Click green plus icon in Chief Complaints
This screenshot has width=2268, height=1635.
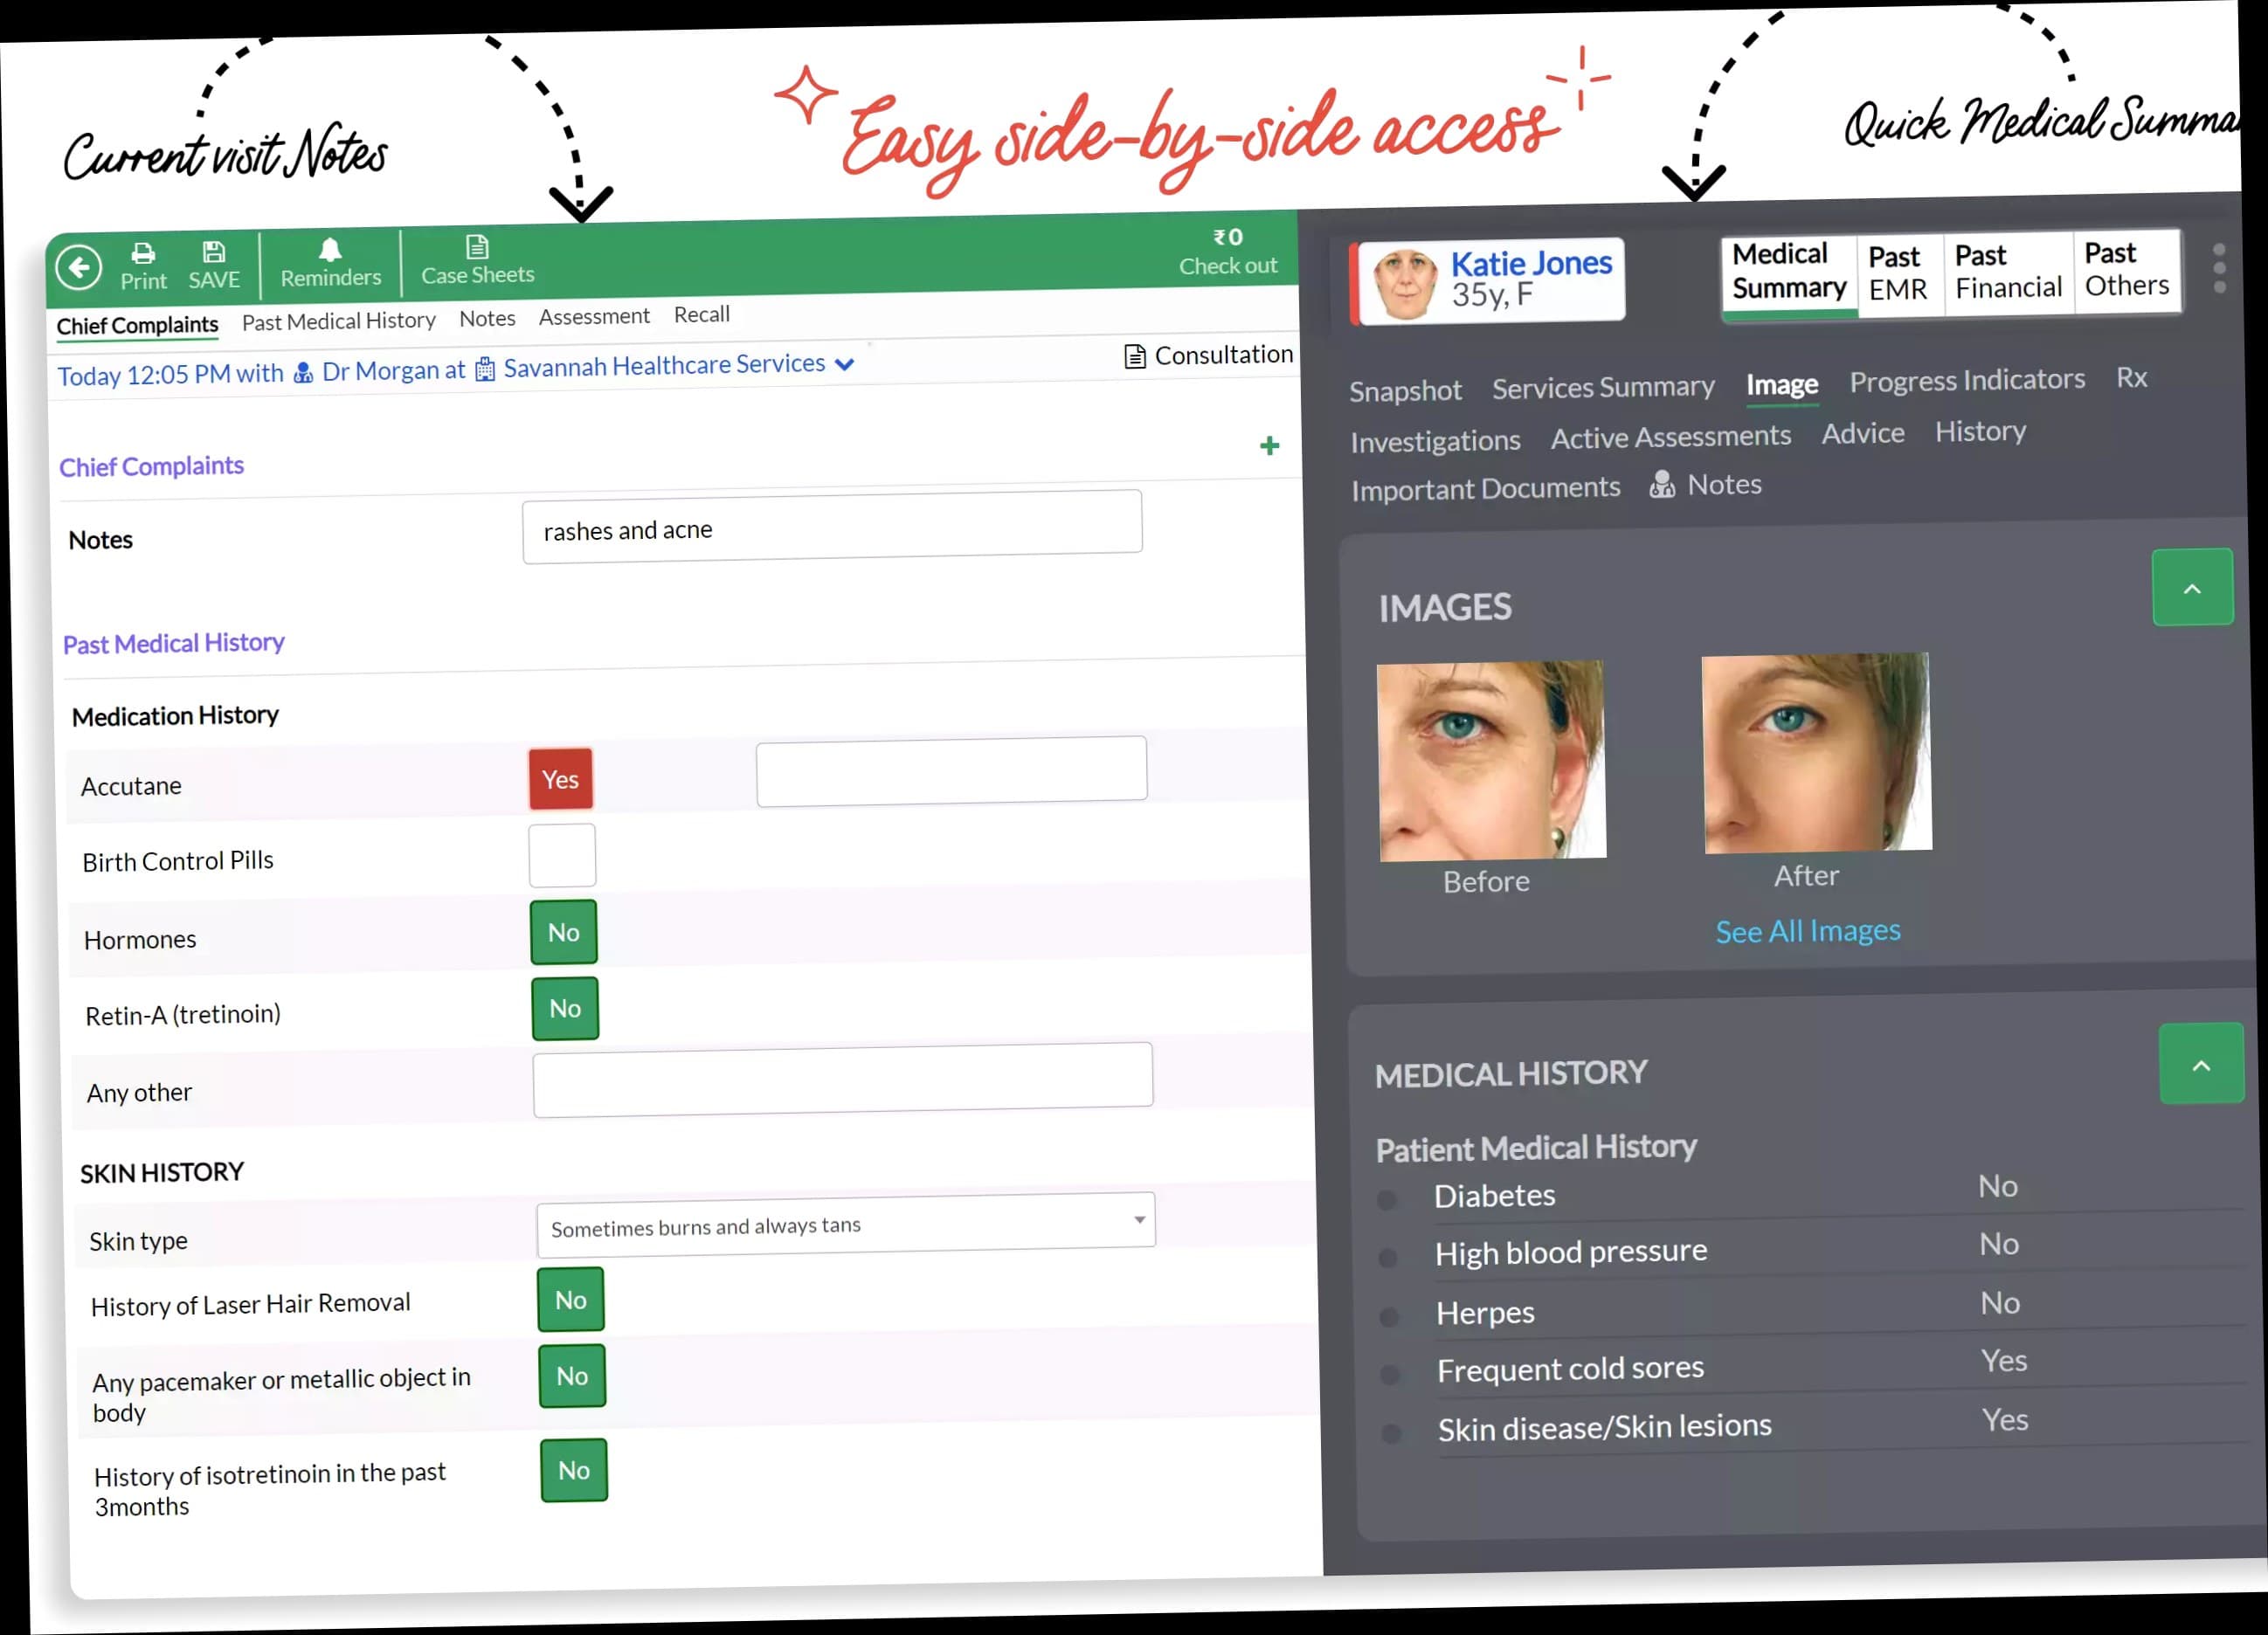[x=1269, y=446]
